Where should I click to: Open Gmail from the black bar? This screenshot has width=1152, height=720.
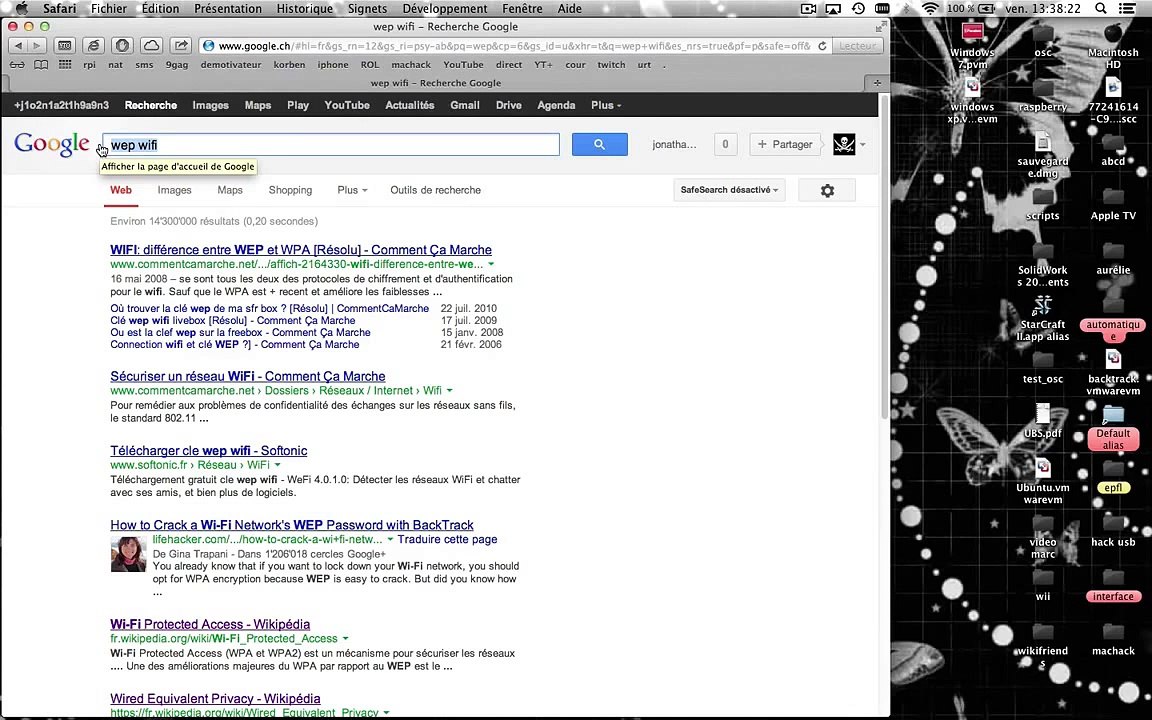(465, 105)
